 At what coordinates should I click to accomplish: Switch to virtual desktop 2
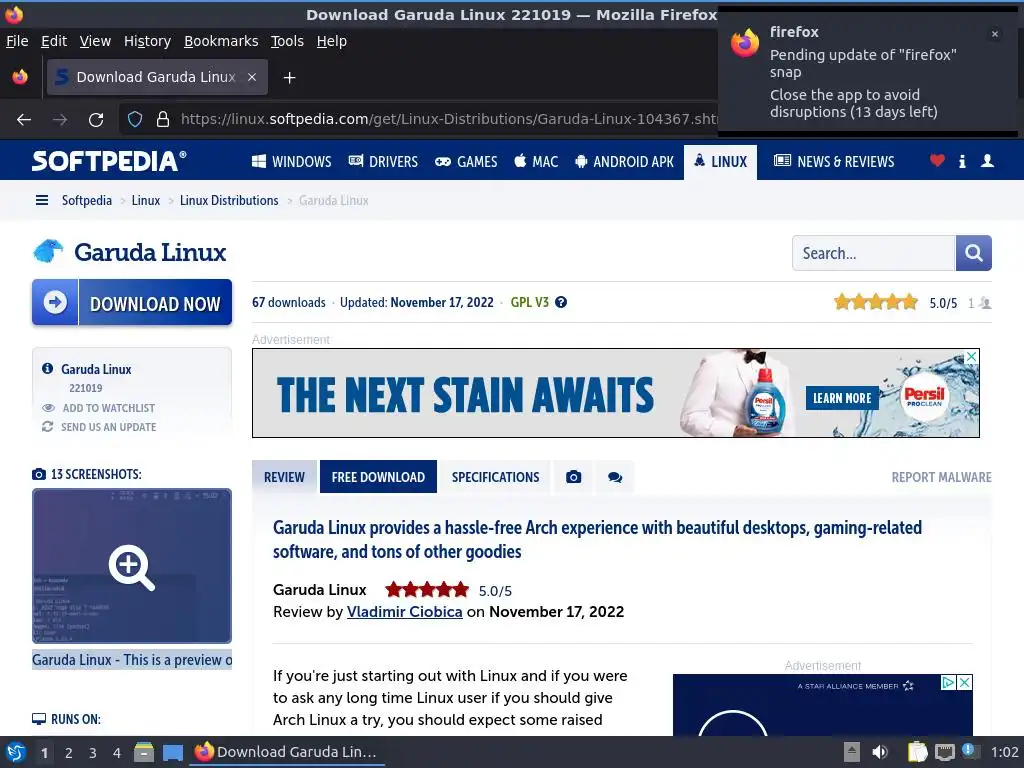69,753
